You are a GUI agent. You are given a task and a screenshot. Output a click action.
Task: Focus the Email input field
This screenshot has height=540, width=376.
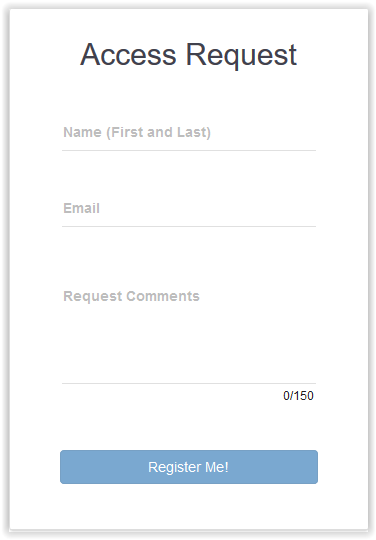[189, 209]
